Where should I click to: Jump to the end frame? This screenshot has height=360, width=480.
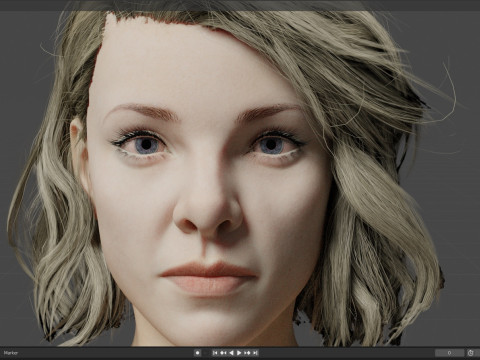pyautogui.click(x=255, y=353)
